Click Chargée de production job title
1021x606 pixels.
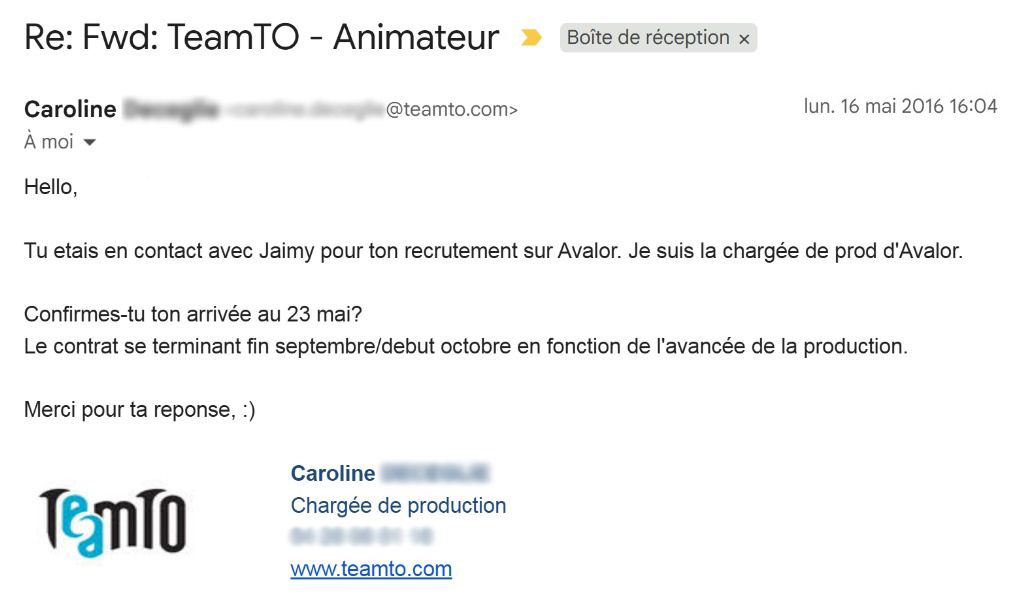[398, 505]
